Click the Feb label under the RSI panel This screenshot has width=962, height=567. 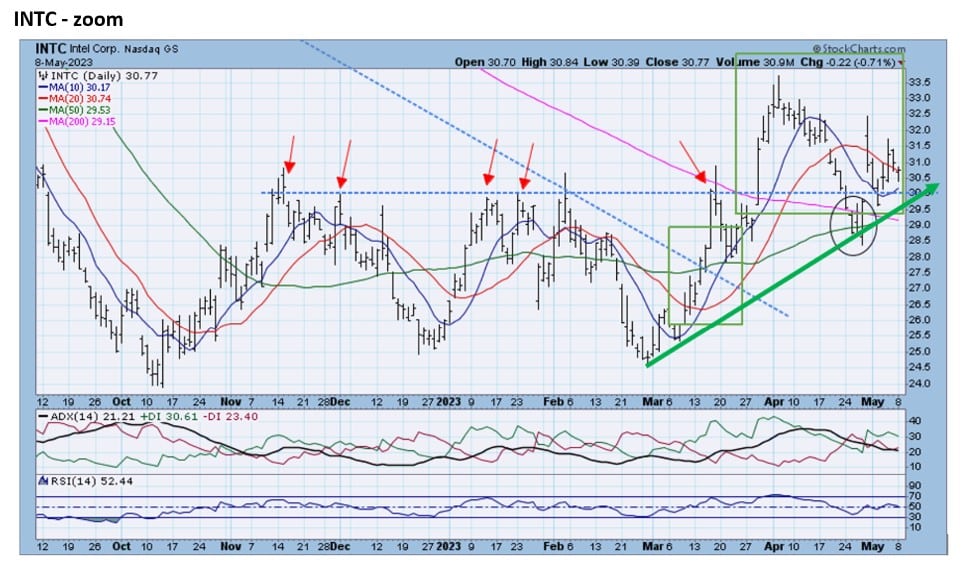553,546
